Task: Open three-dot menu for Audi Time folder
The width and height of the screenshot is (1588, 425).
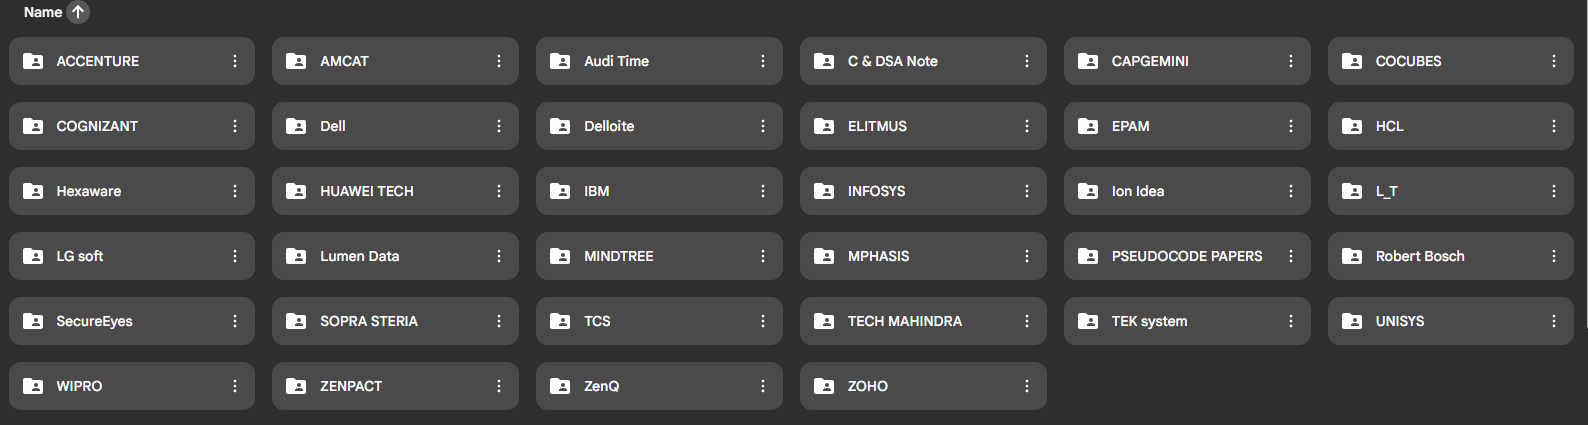Action: 763,61
